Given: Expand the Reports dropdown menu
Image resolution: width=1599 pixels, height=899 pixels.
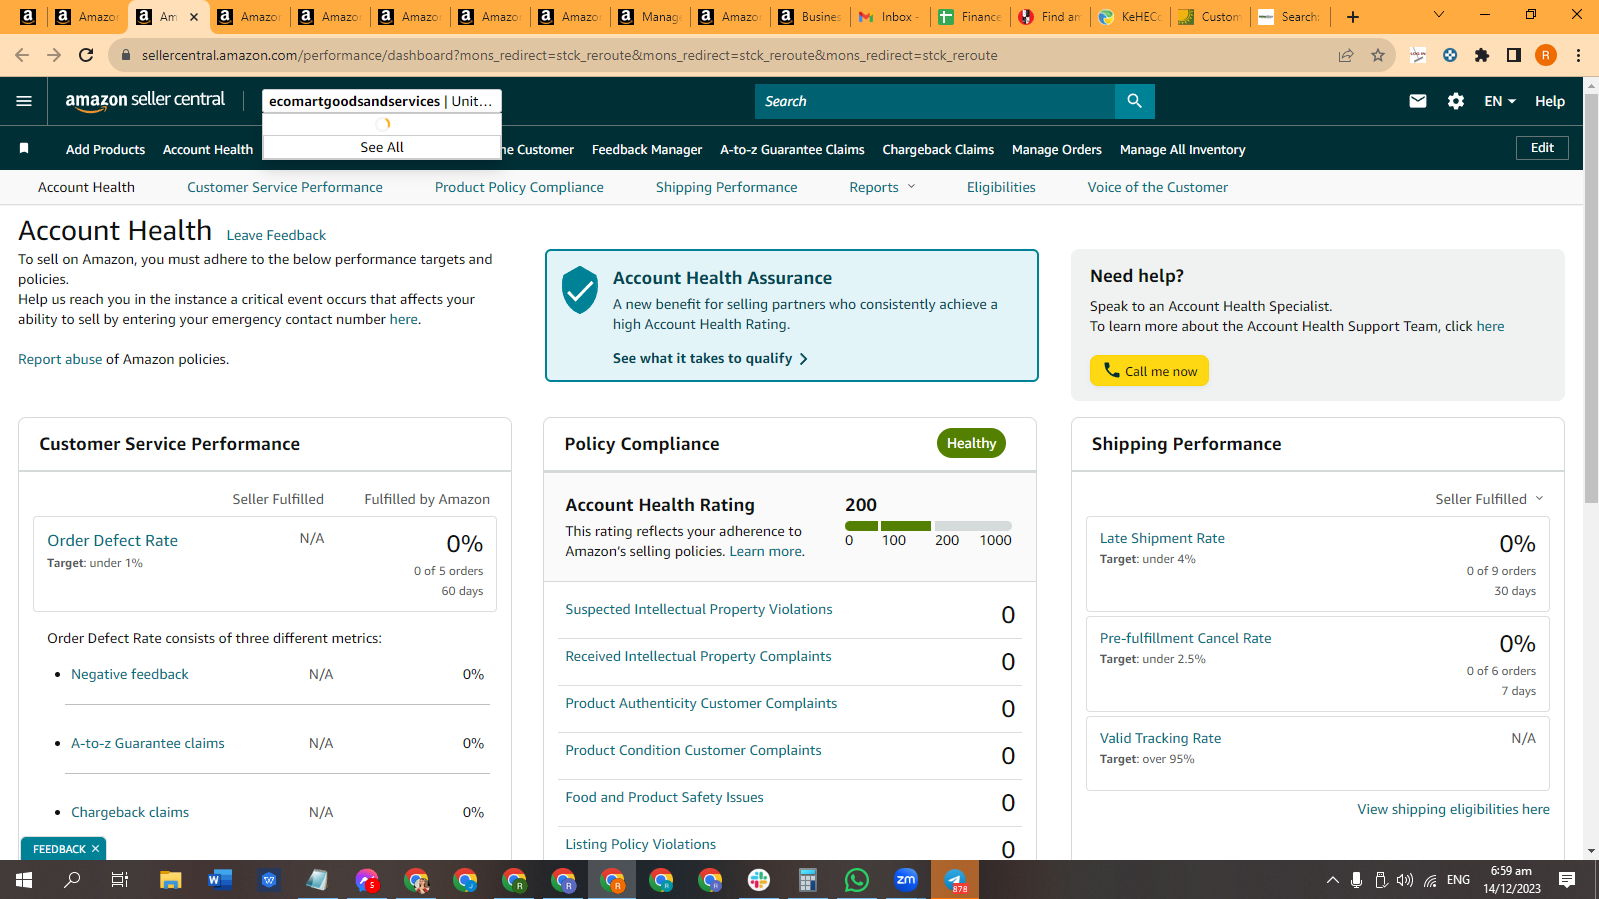Looking at the screenshot, I should [882, 187].
